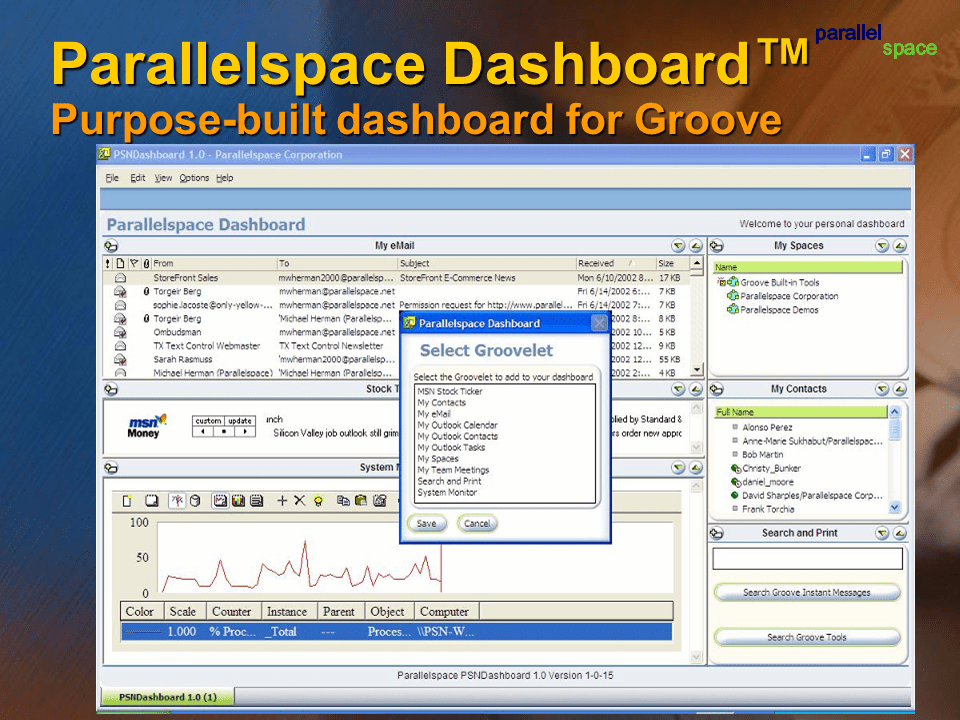The height and width of the screenshot is (720, 960).
Task: Click the My Contacts panel up arrow button
Action: click(x=899, y=389)
